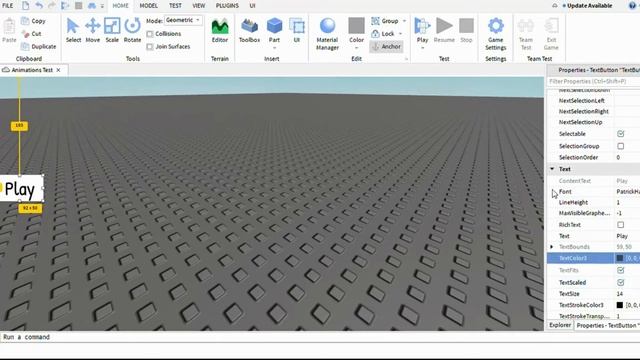Click Update Available notice
The height and width of the screenshot is (360, 640).
pos(587,6)
